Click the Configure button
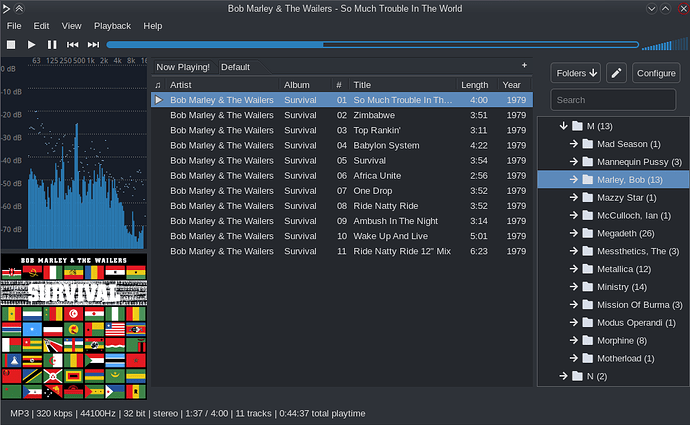 [656, 73]
